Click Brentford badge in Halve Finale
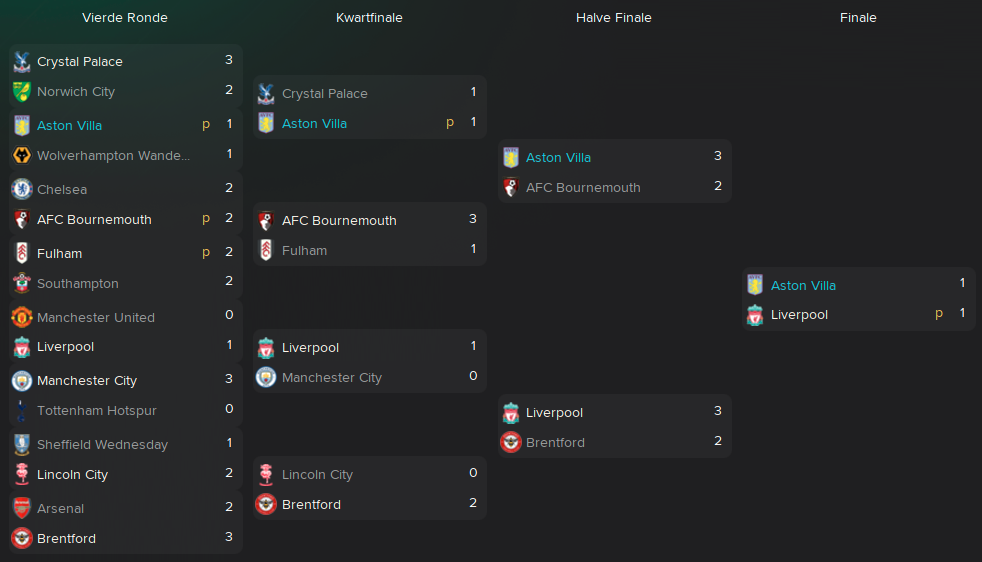Viewport: 982px width, 562px height. (x=511, y=442)
